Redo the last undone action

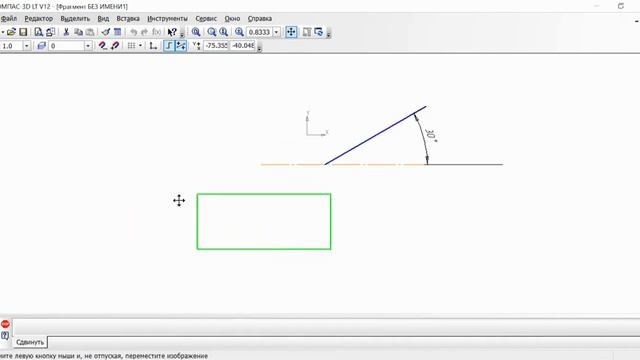pyautogui.click(x=144, y=32)
